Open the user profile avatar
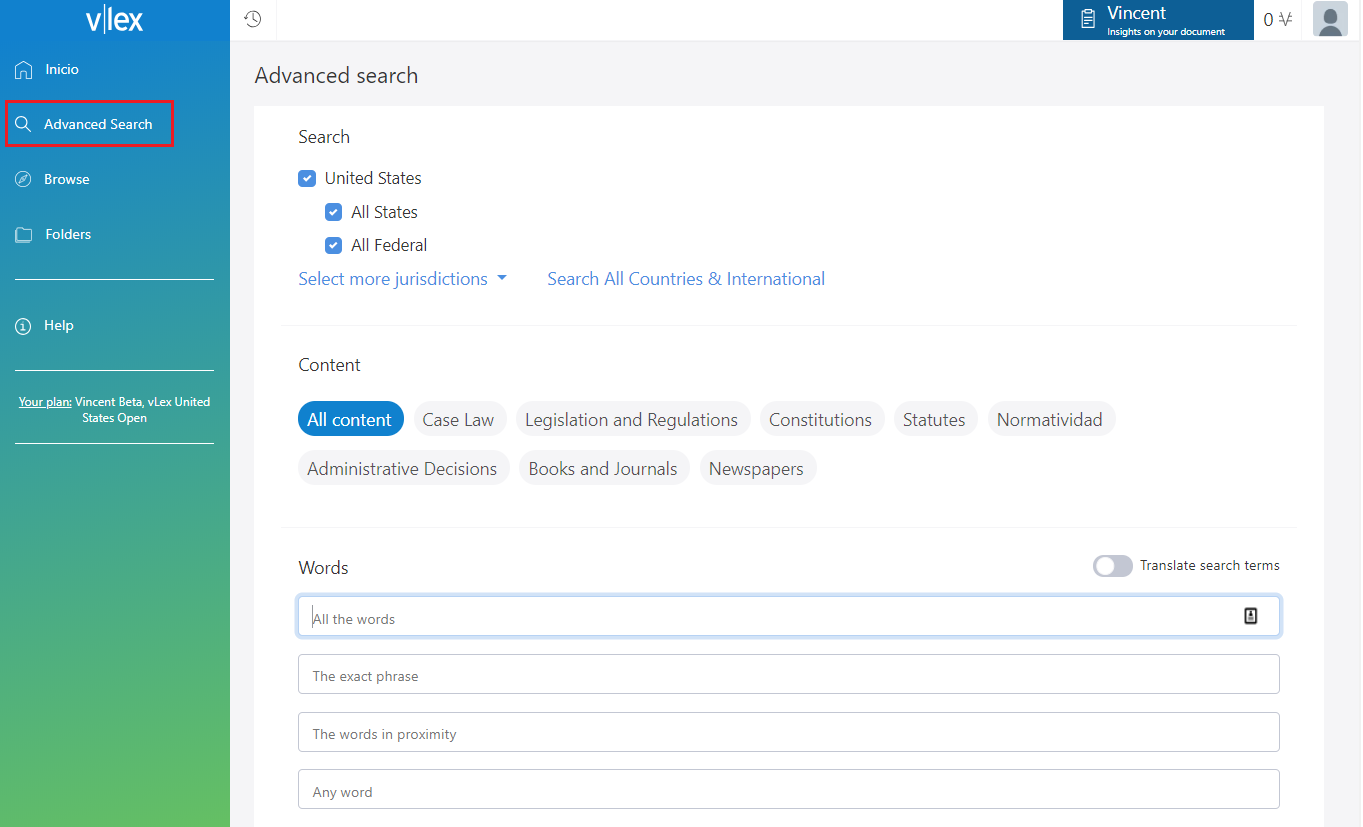 1330,19
